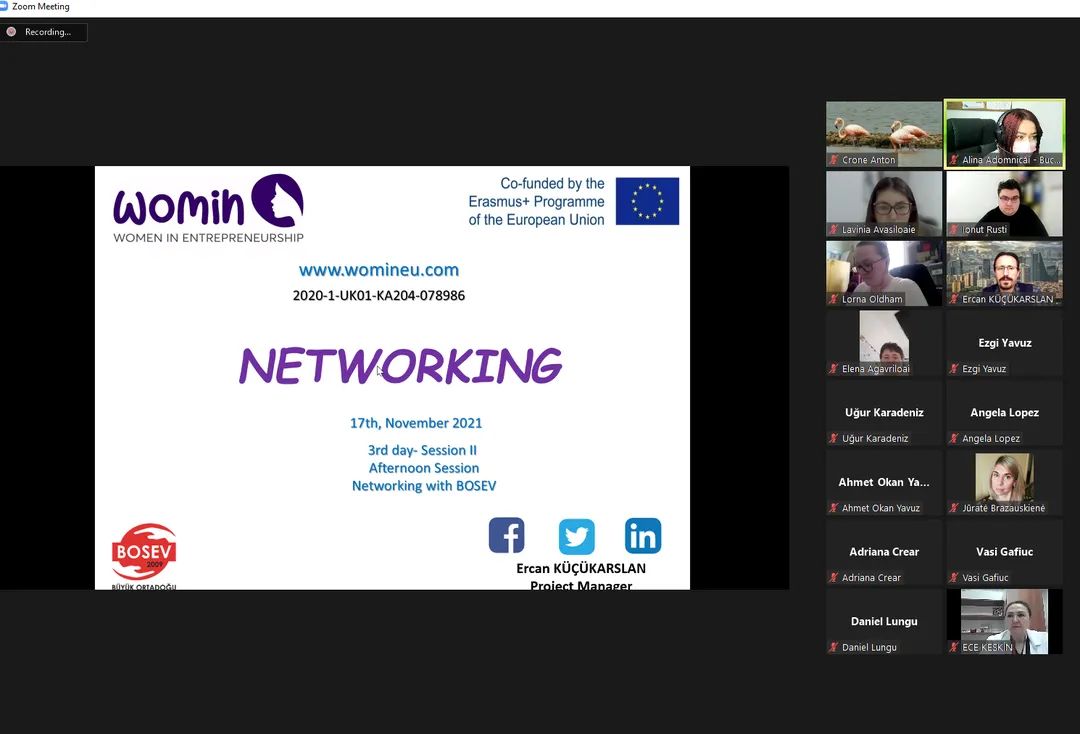
Task: Click the European Union flag image
Action: (647, 201)
